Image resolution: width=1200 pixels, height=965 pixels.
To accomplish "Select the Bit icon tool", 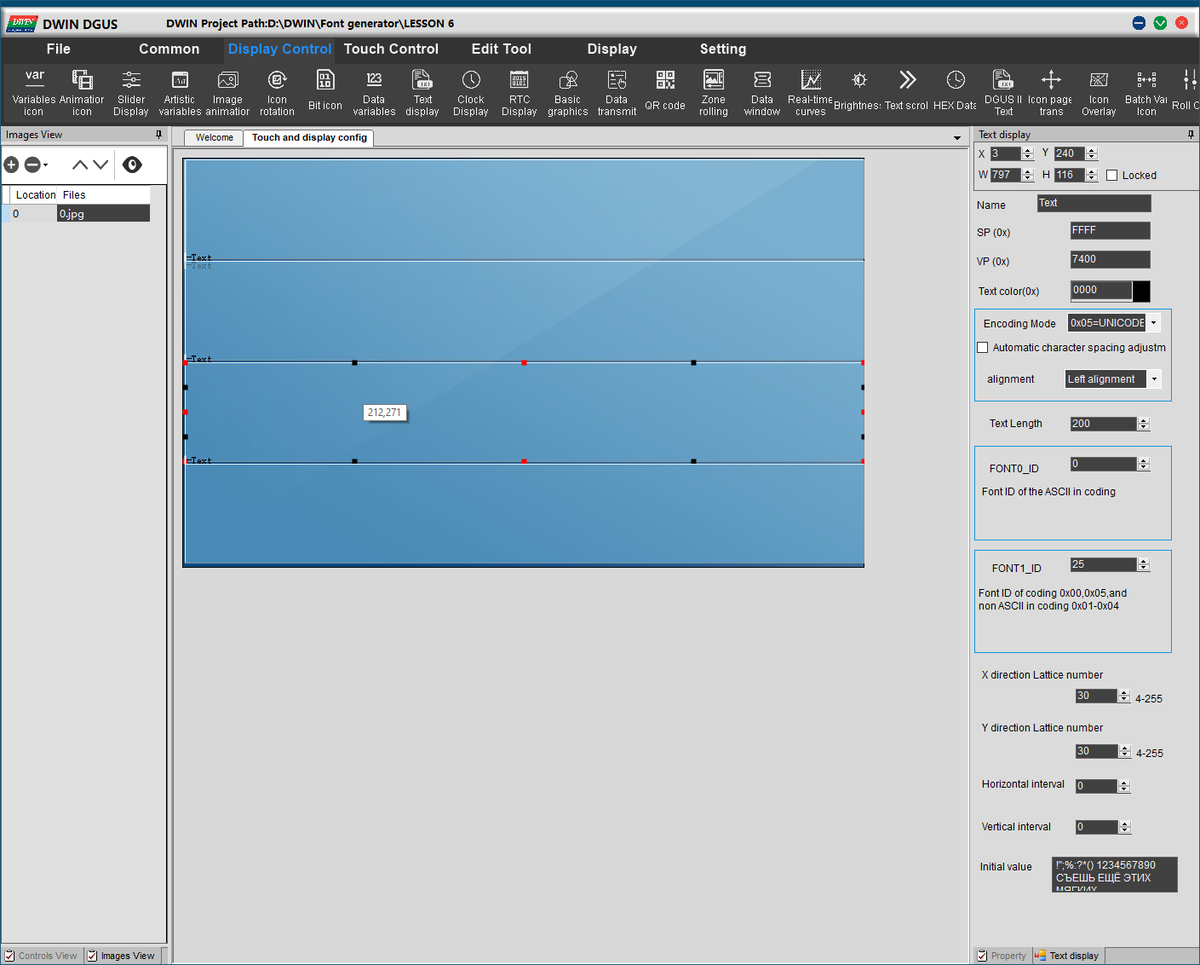I will (x=325, y=90).
